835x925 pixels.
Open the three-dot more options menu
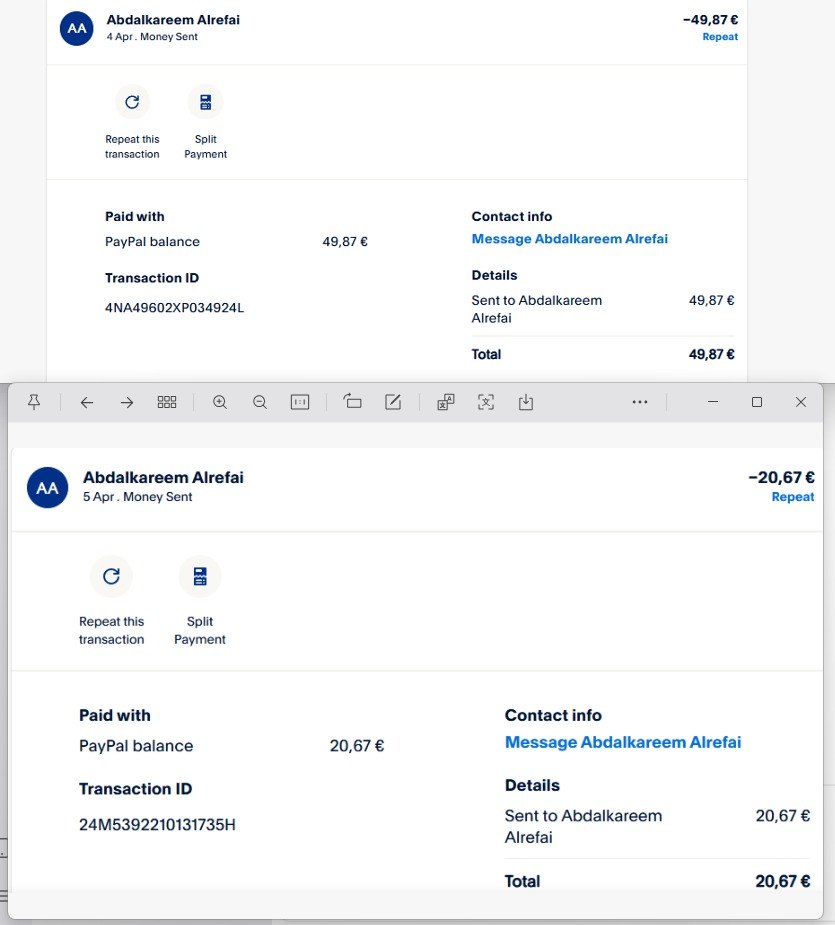pos(641,402)
